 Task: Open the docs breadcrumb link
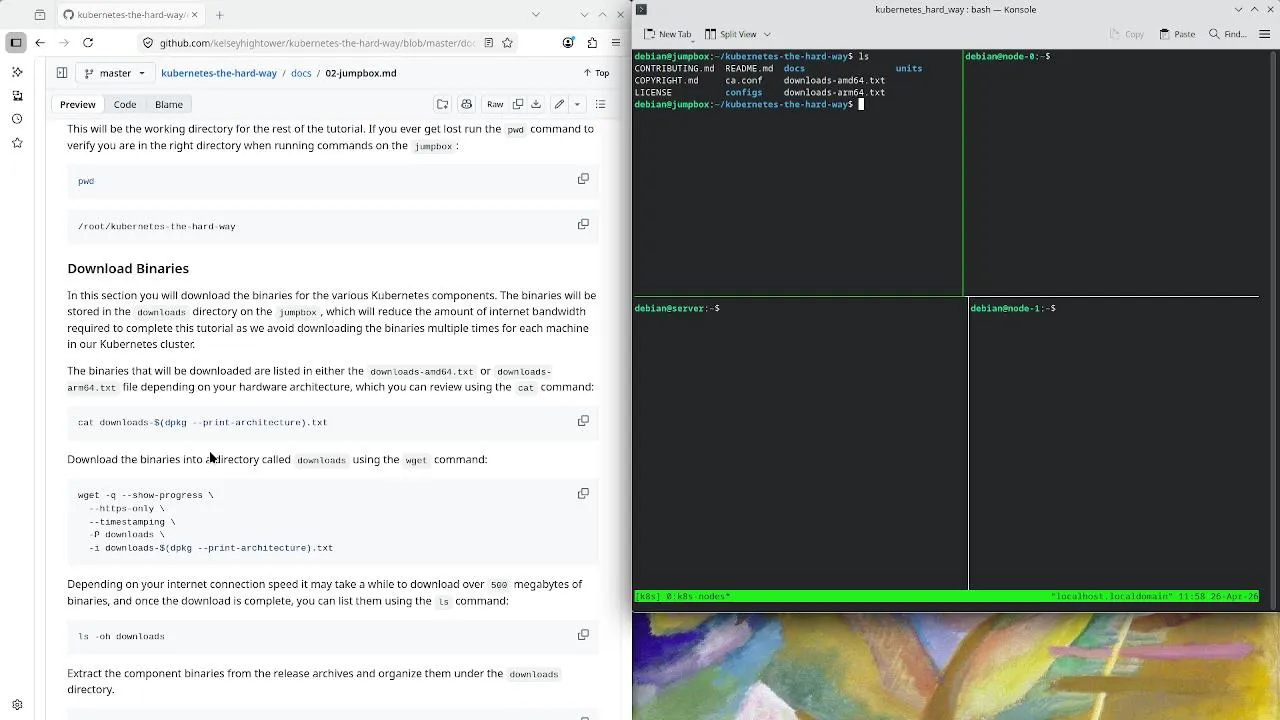tap(301, 73)
